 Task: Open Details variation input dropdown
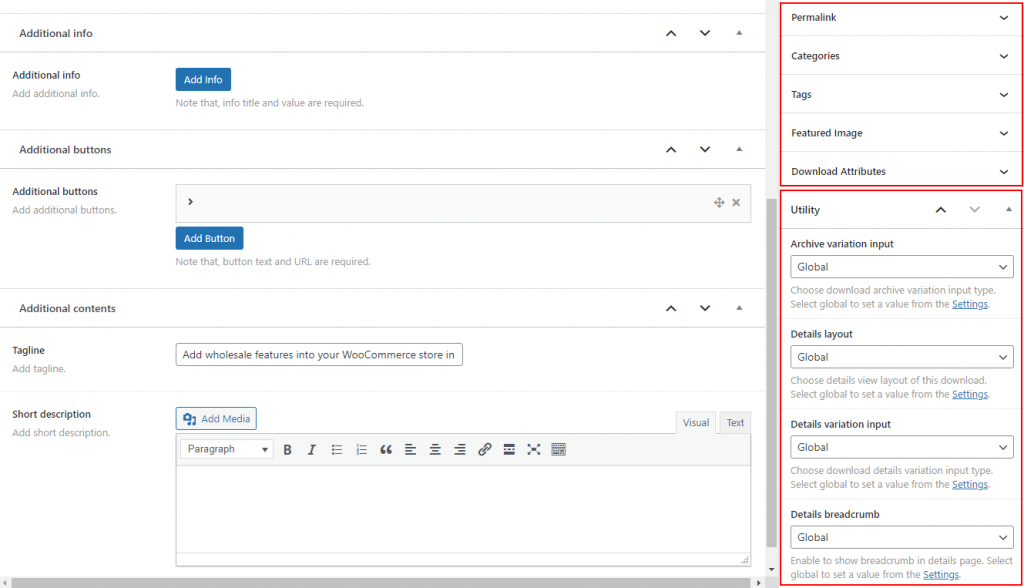click(902, 447)
